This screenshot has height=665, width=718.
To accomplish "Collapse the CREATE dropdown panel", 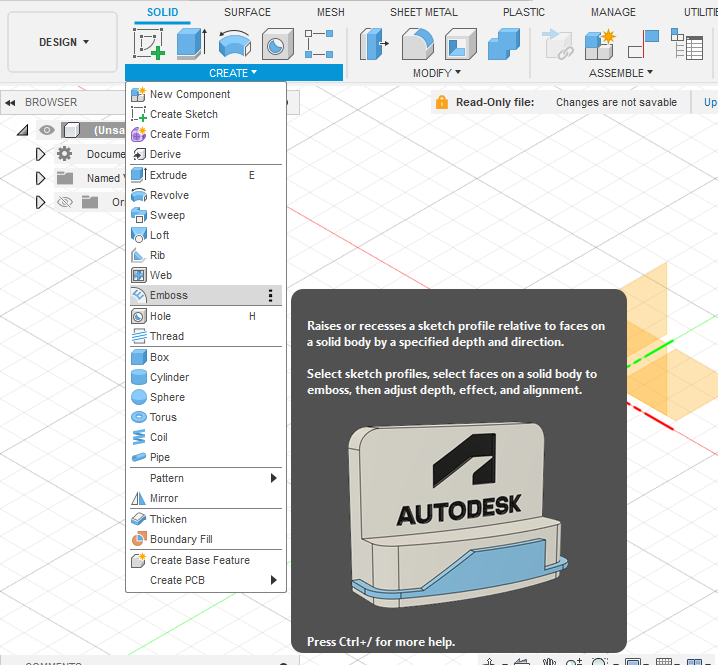I will click(234, 73).
